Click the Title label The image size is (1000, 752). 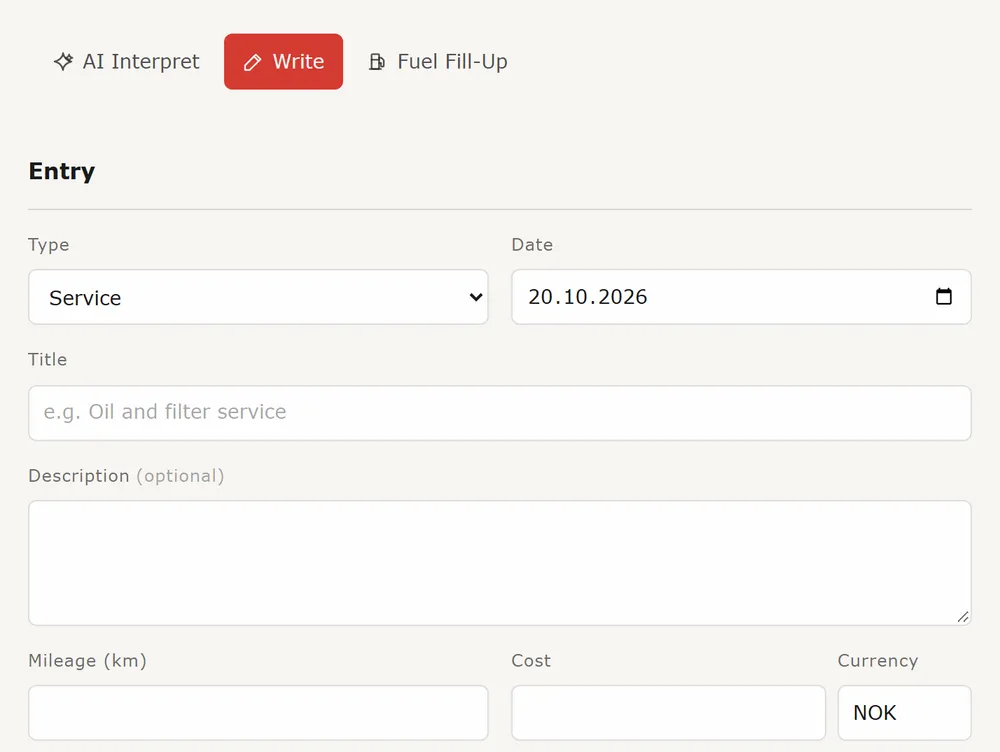point(47,360)
